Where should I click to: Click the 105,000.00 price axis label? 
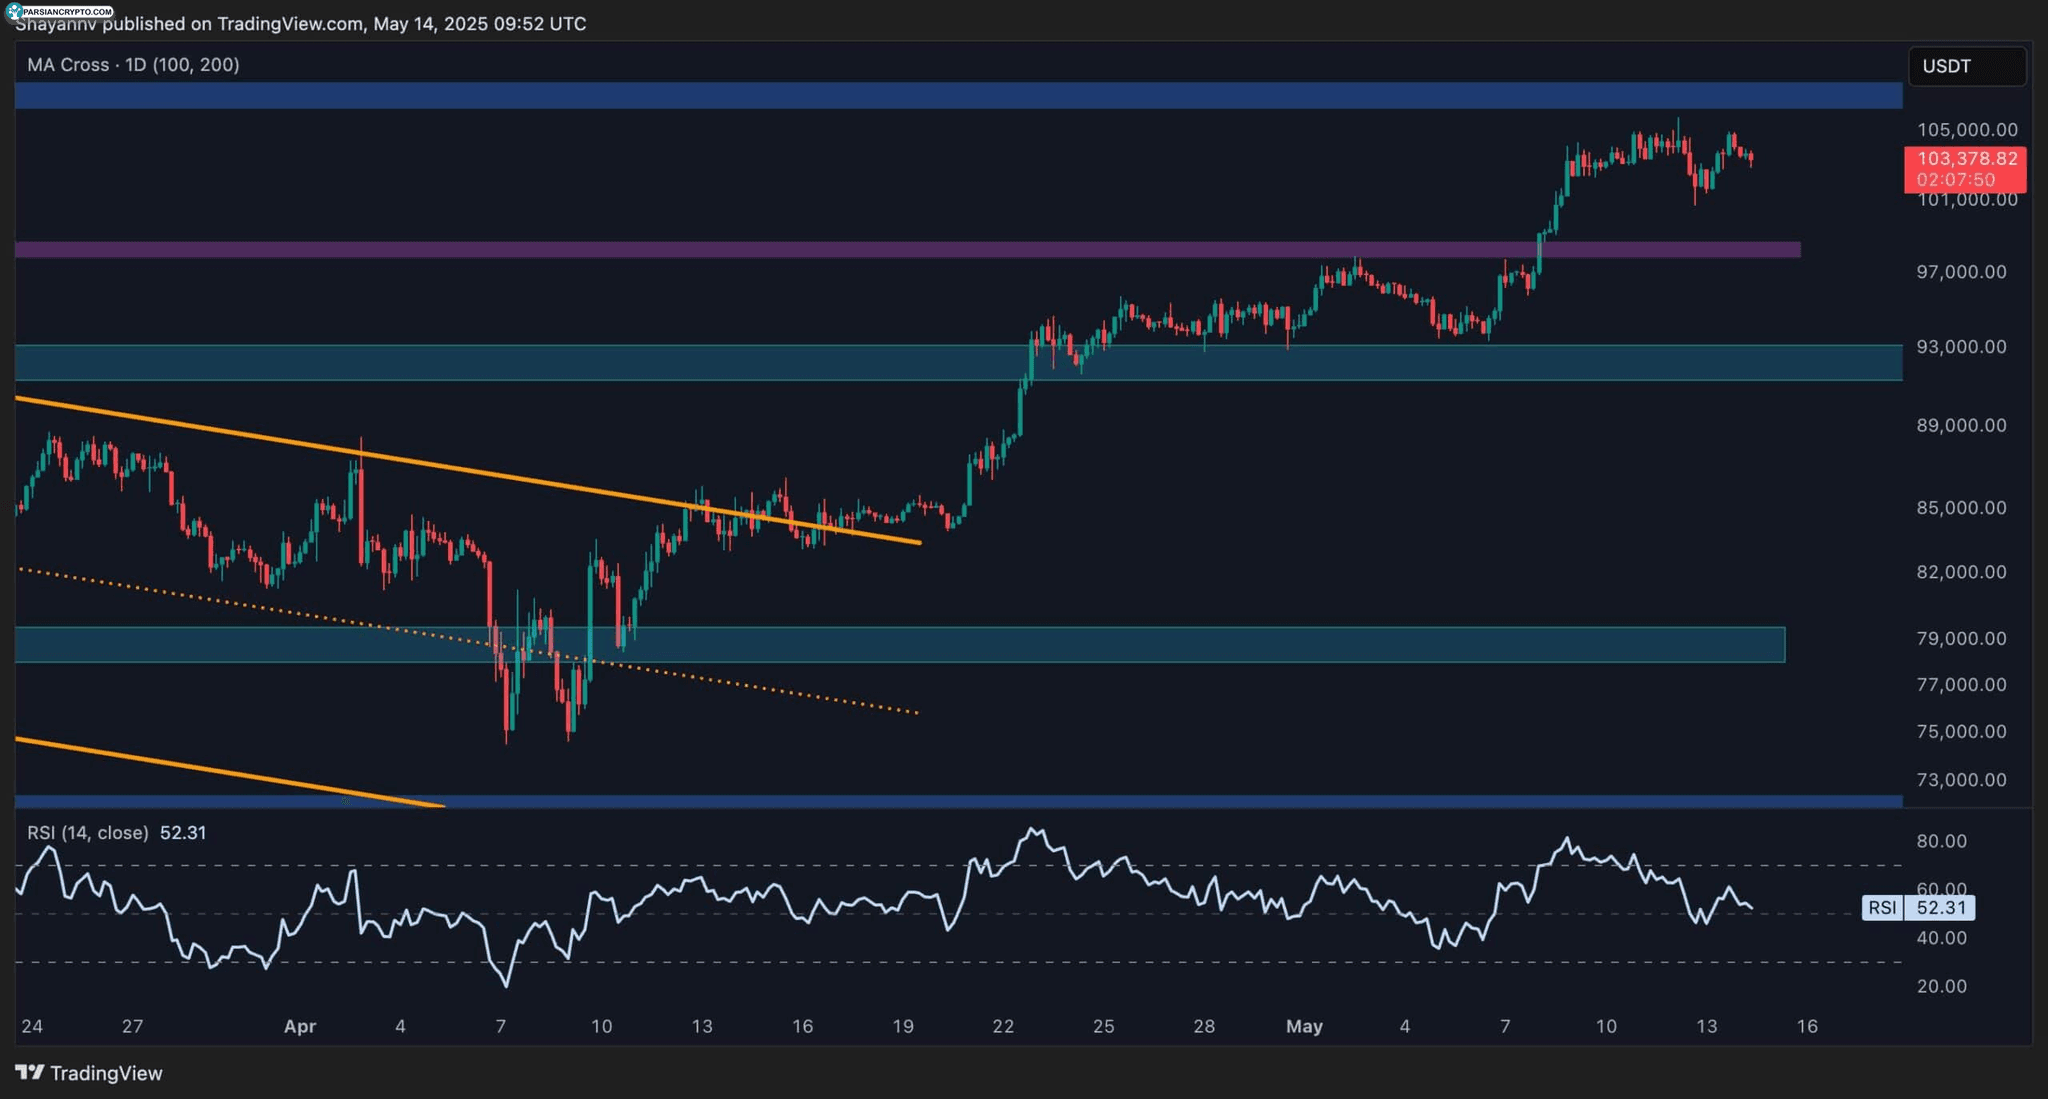click(x=1967, y=130)
